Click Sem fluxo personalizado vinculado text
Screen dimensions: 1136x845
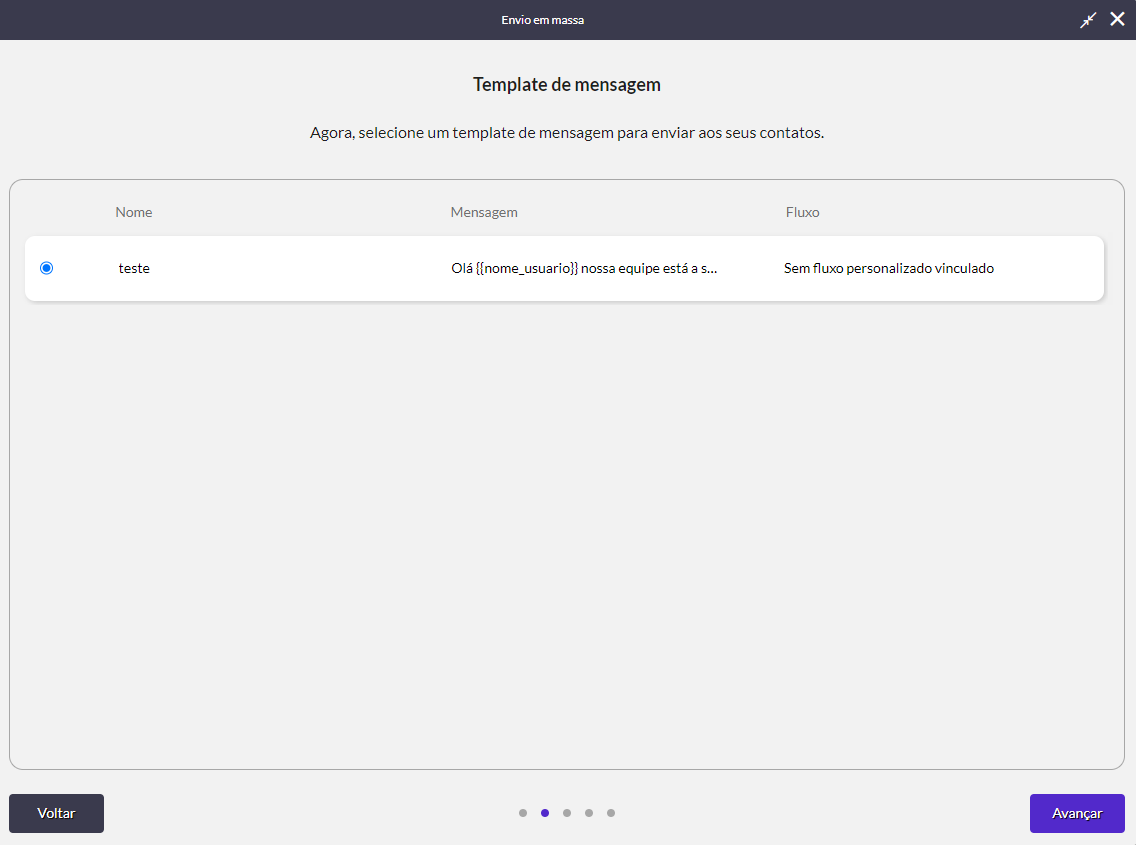[889, 268]
